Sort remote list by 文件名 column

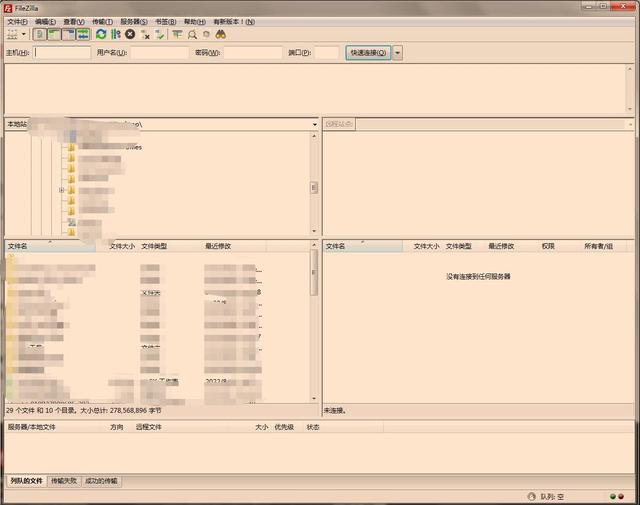[363, 246]
